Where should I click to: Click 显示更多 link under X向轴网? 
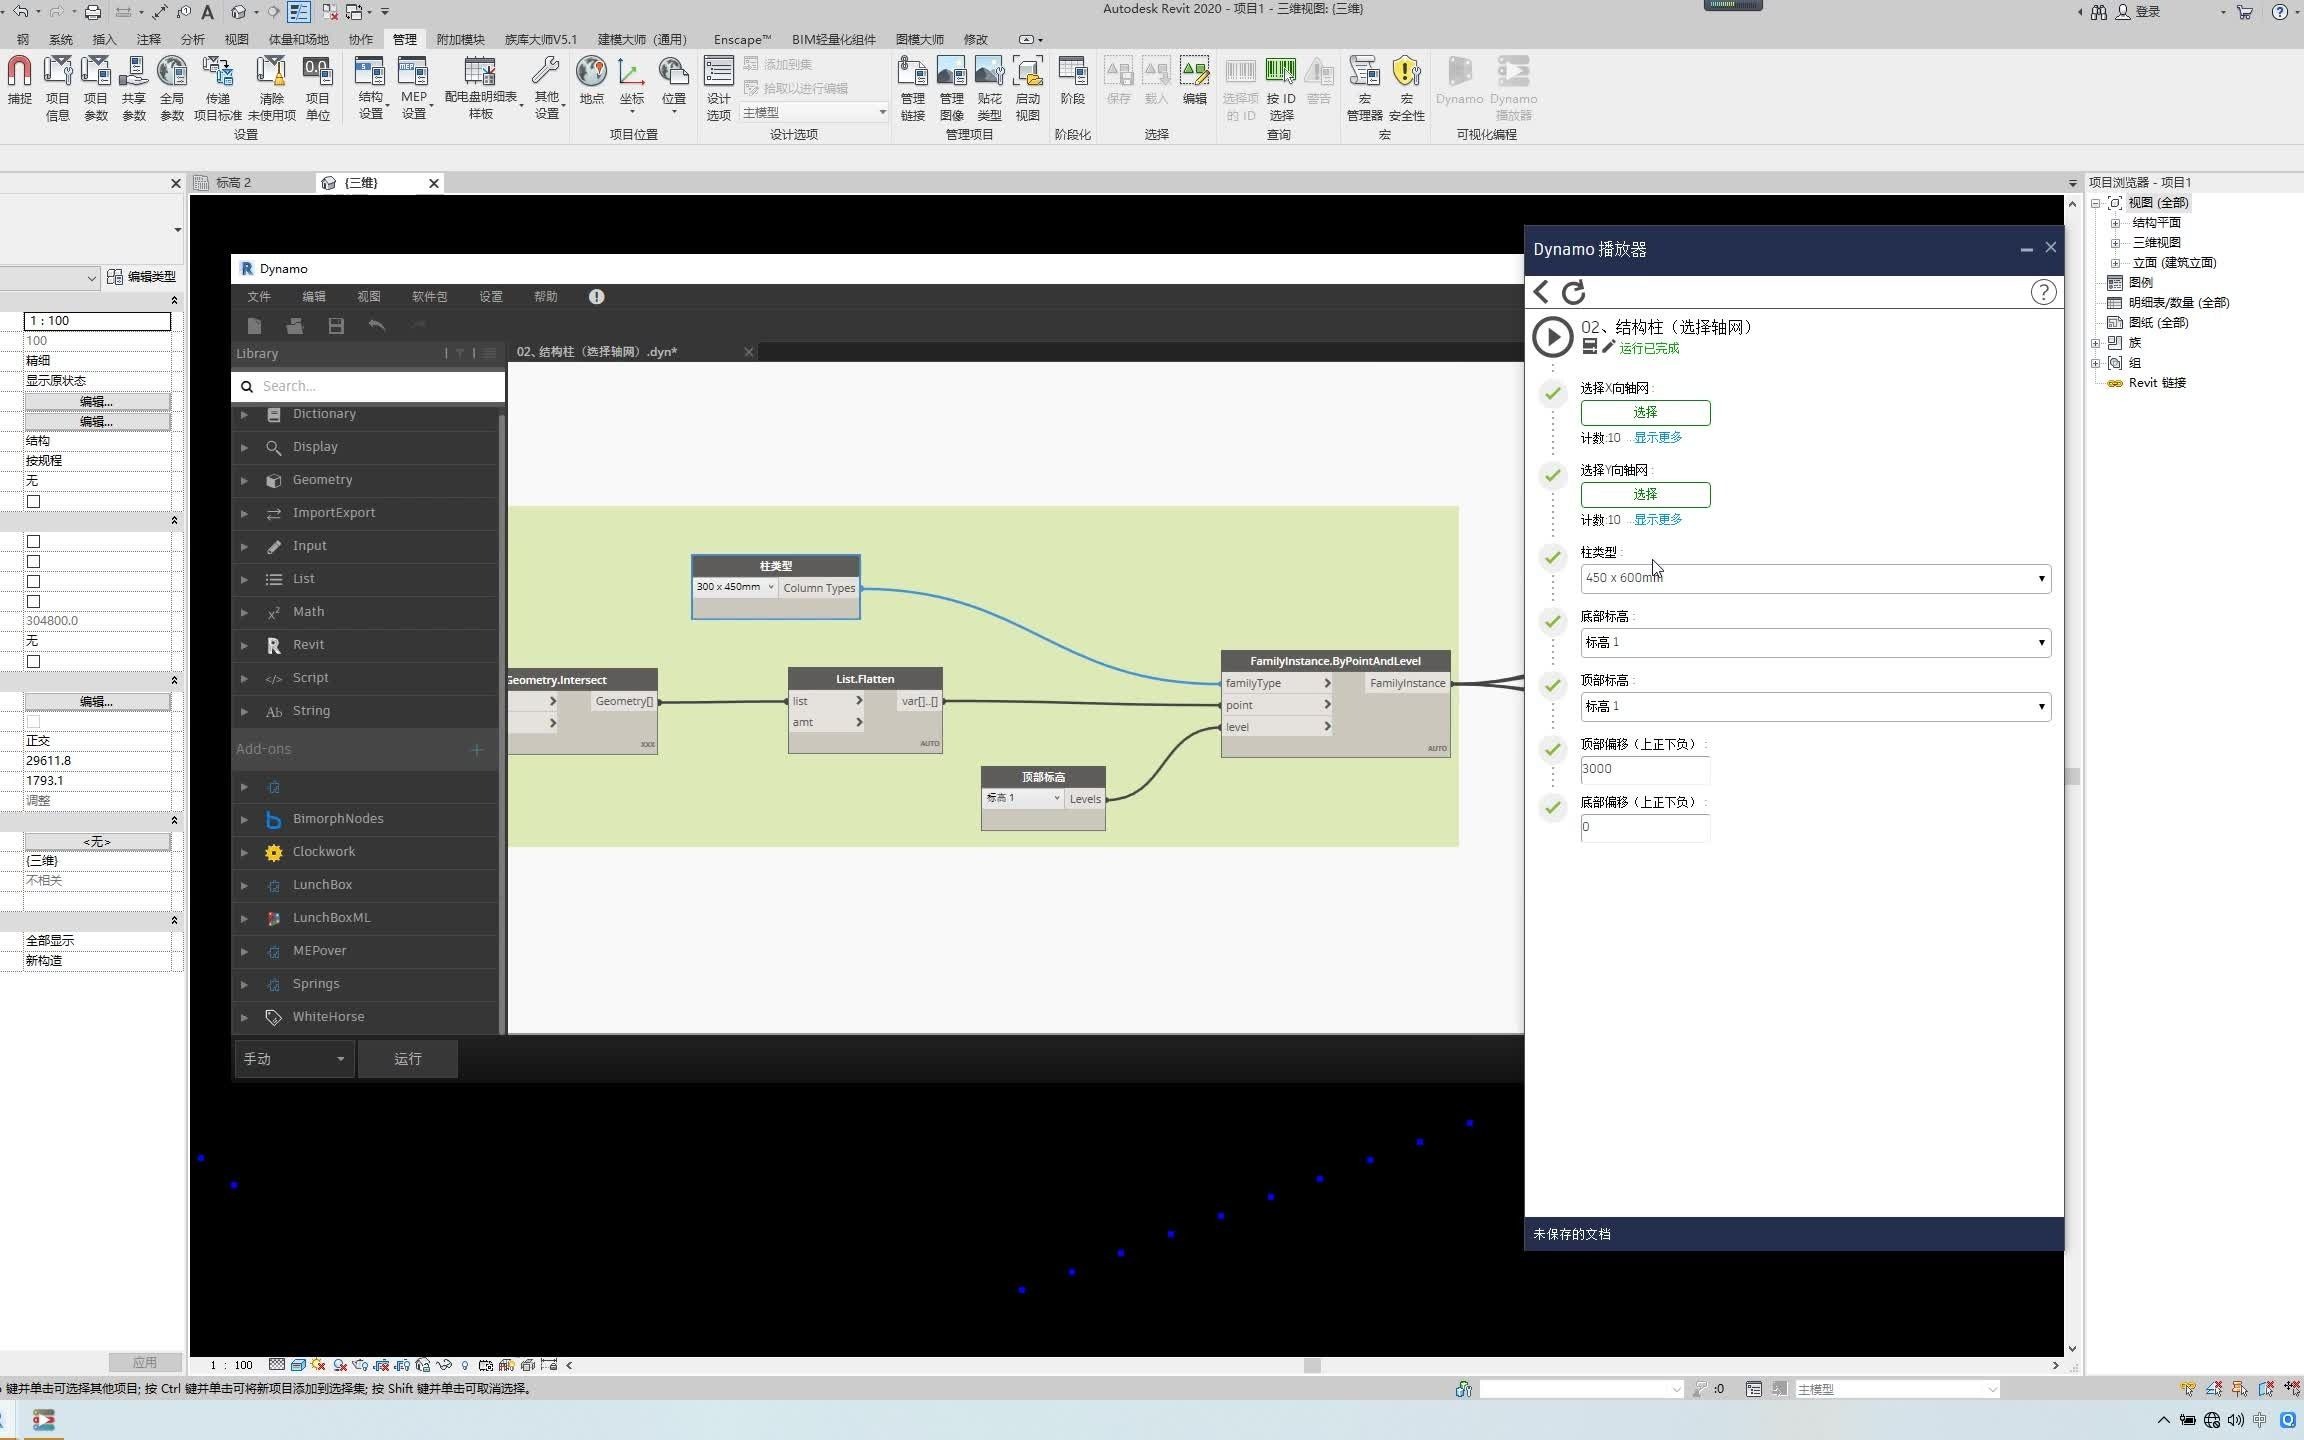click(1658, 438)
